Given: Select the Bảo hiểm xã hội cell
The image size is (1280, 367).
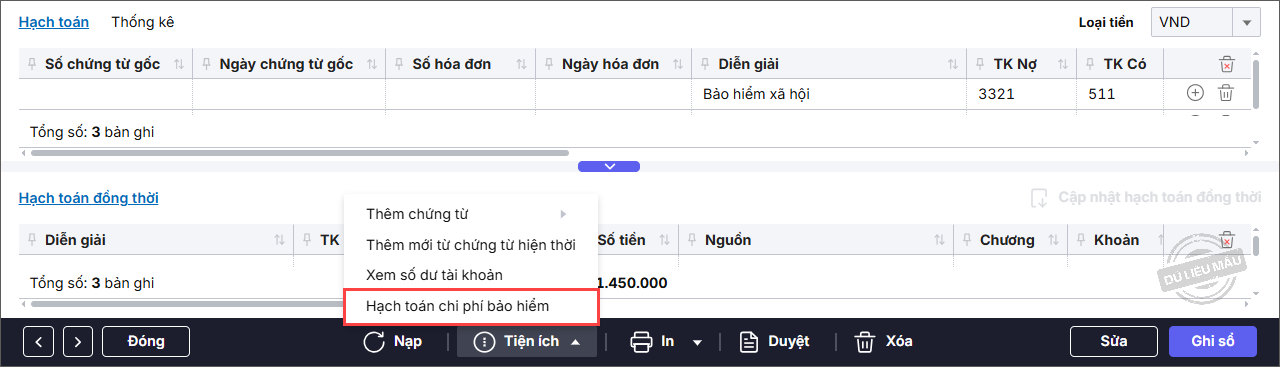Looking at the screenshot, I should coord(829,94).
